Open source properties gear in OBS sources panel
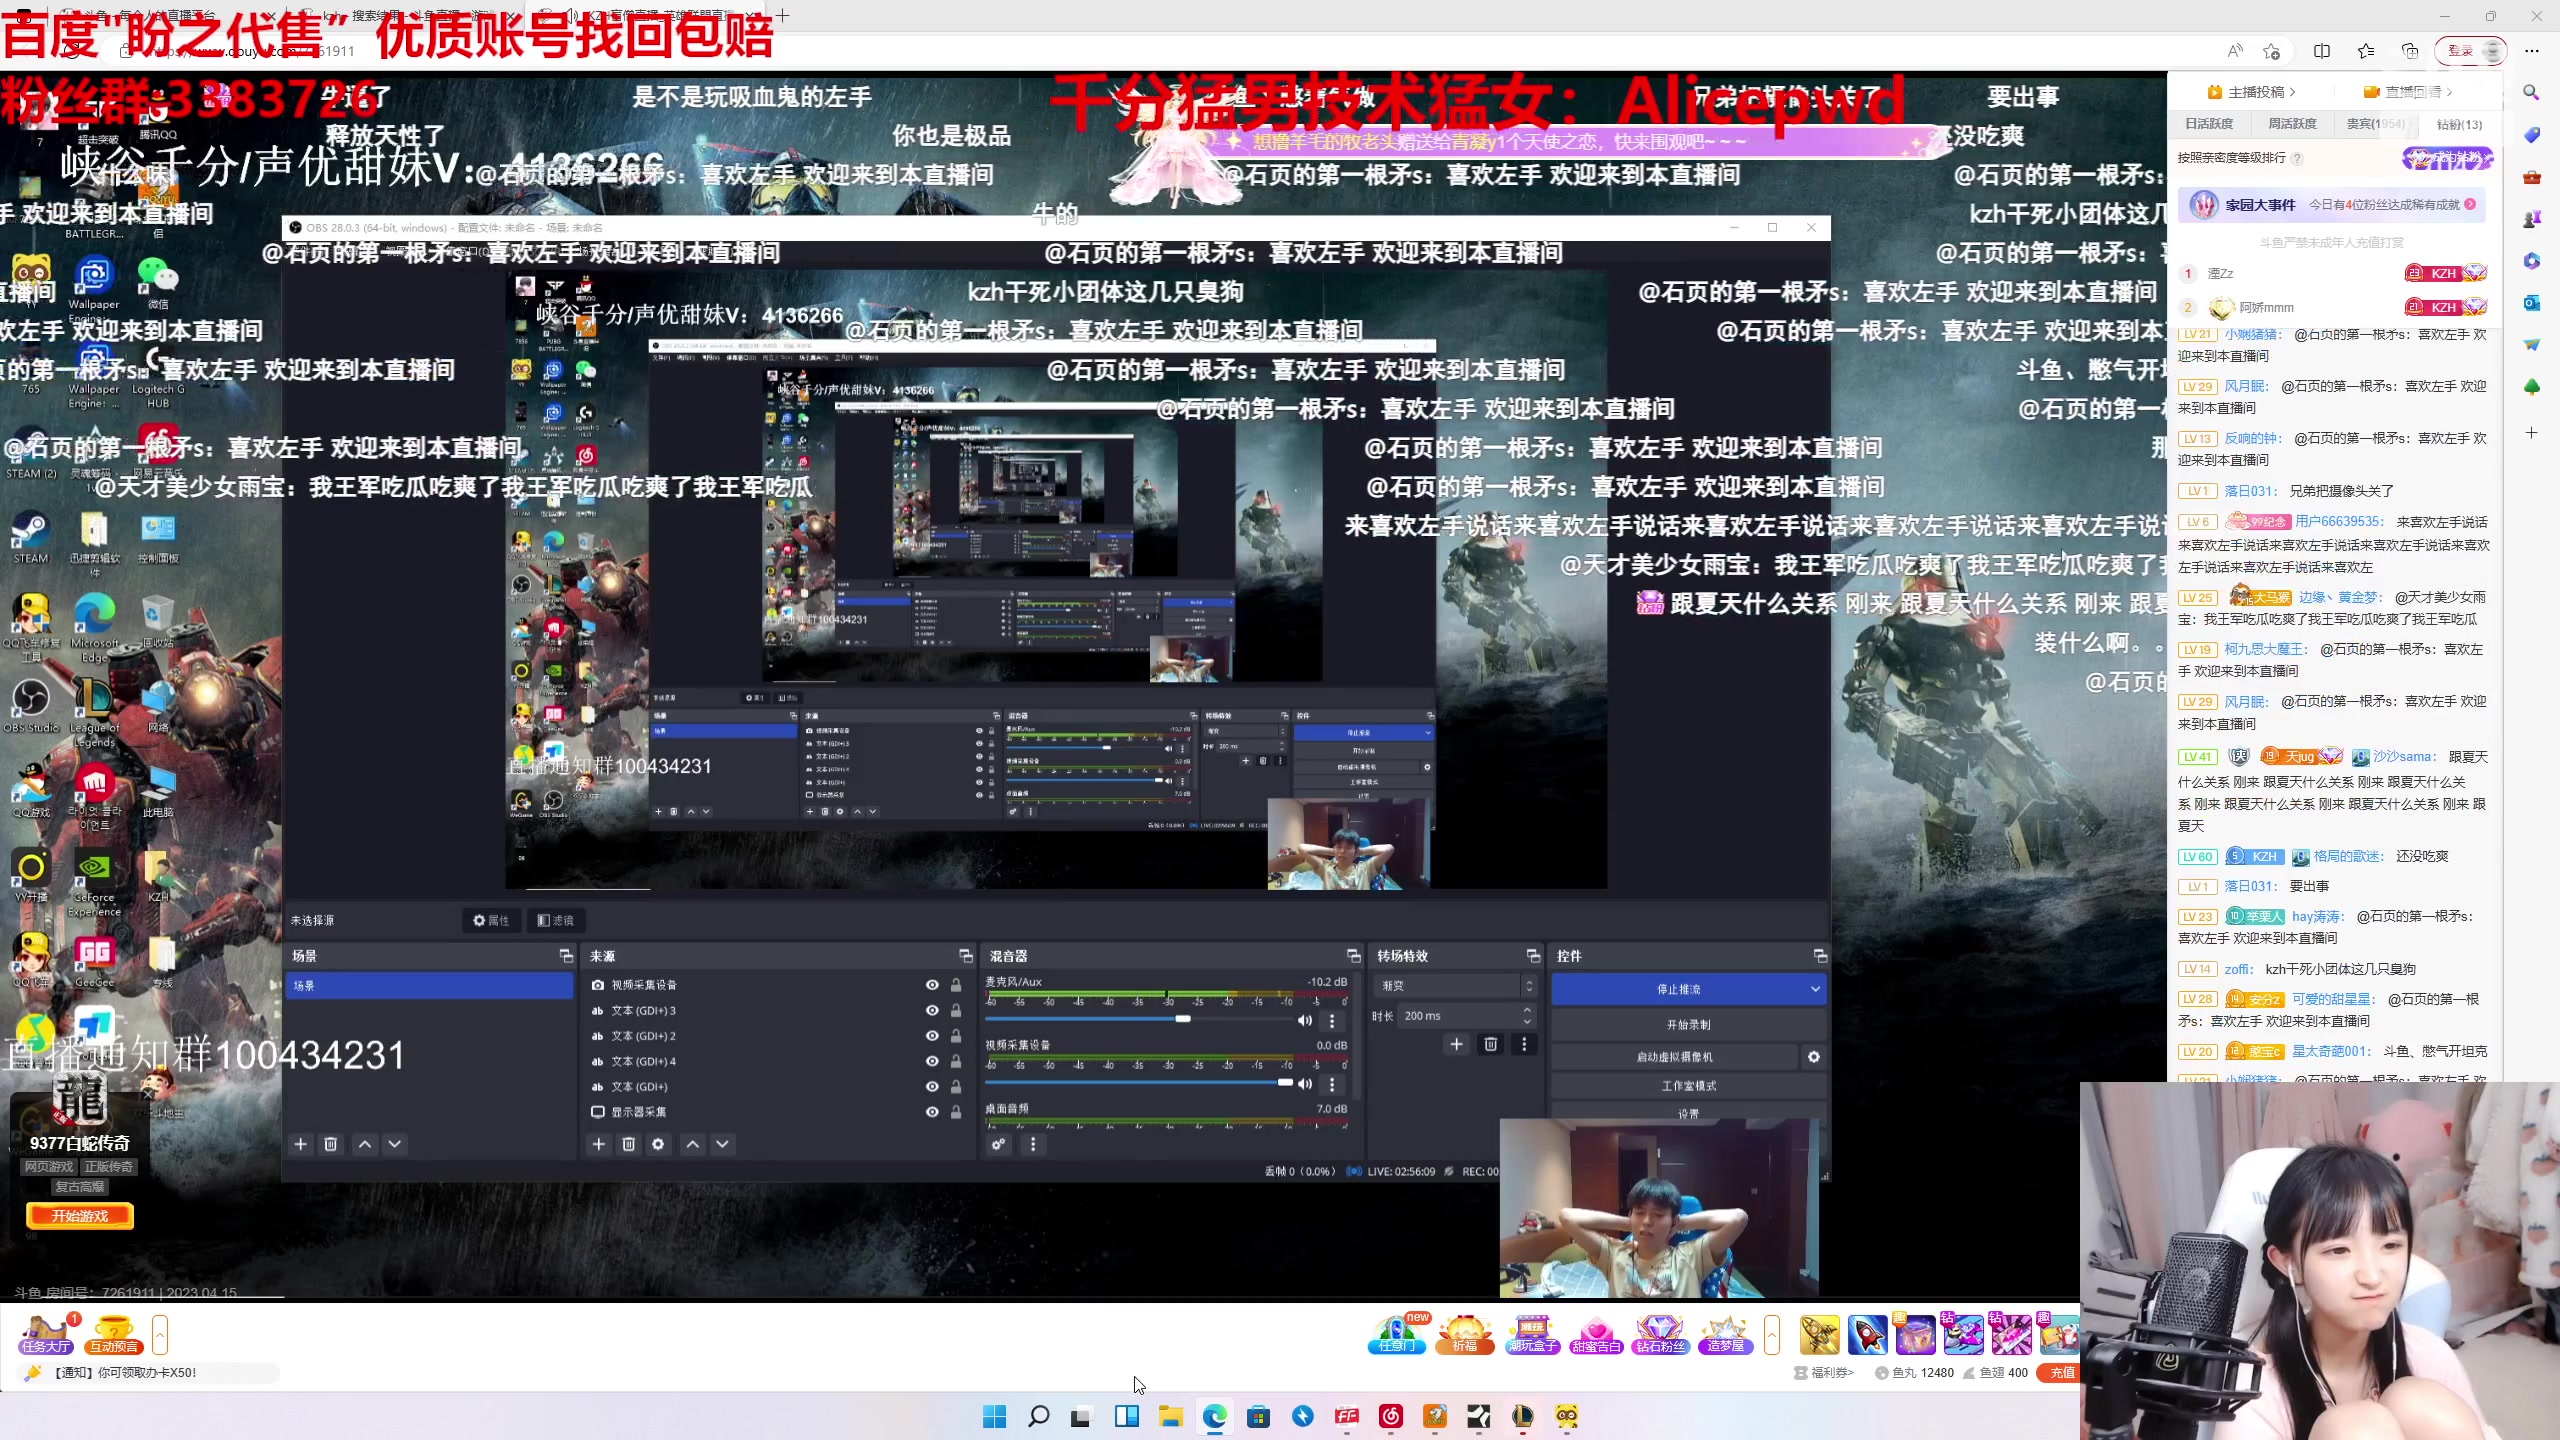Image resolution: width=2560 pixels, height=1440 pixels. pos(658,1144)
